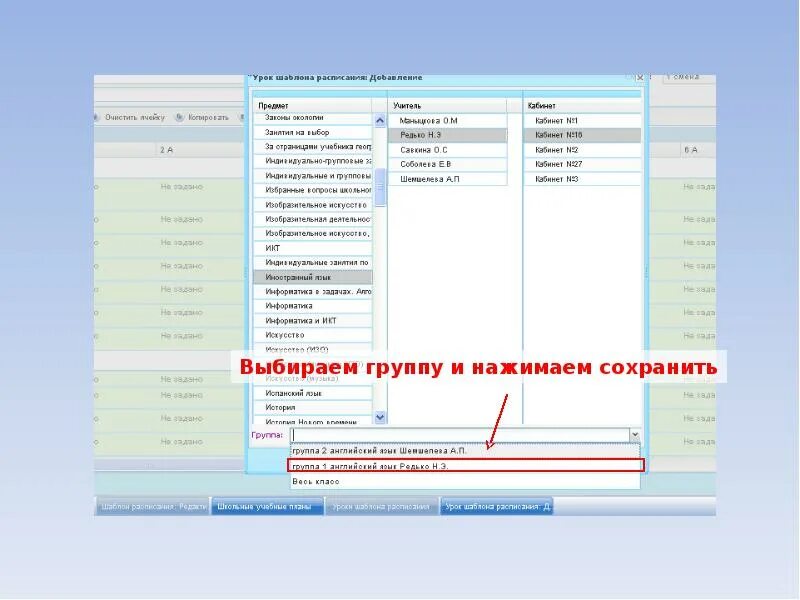Image resolution: width=800 pixels, height=600 pixels.
Task: Switch to the Уроки шаблона расписания tab
Action: click(382, 507)
